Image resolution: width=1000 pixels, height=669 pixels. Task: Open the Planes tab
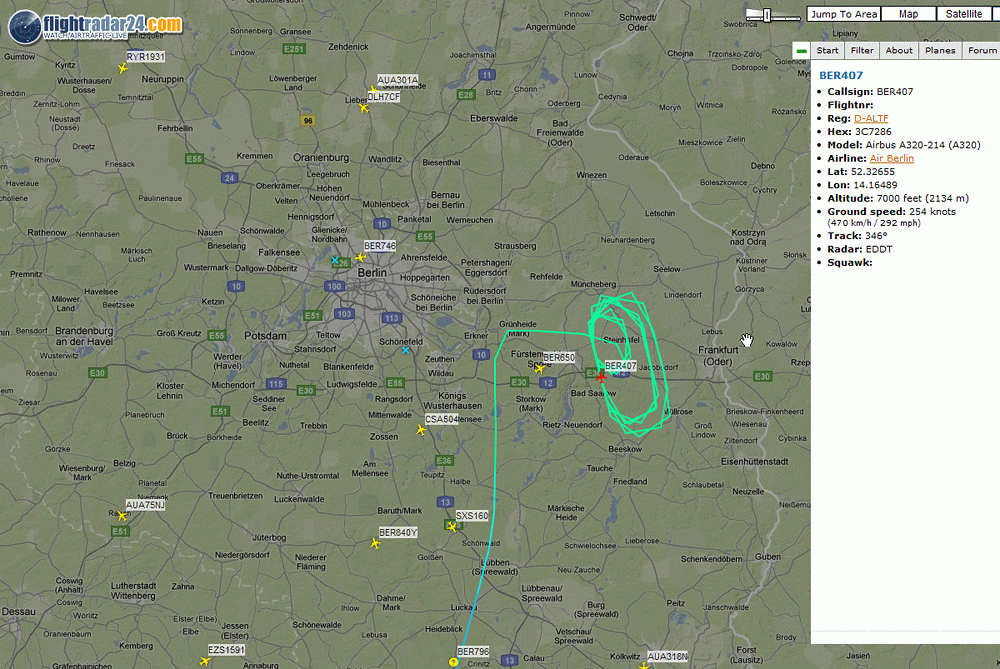click(940, 50)
